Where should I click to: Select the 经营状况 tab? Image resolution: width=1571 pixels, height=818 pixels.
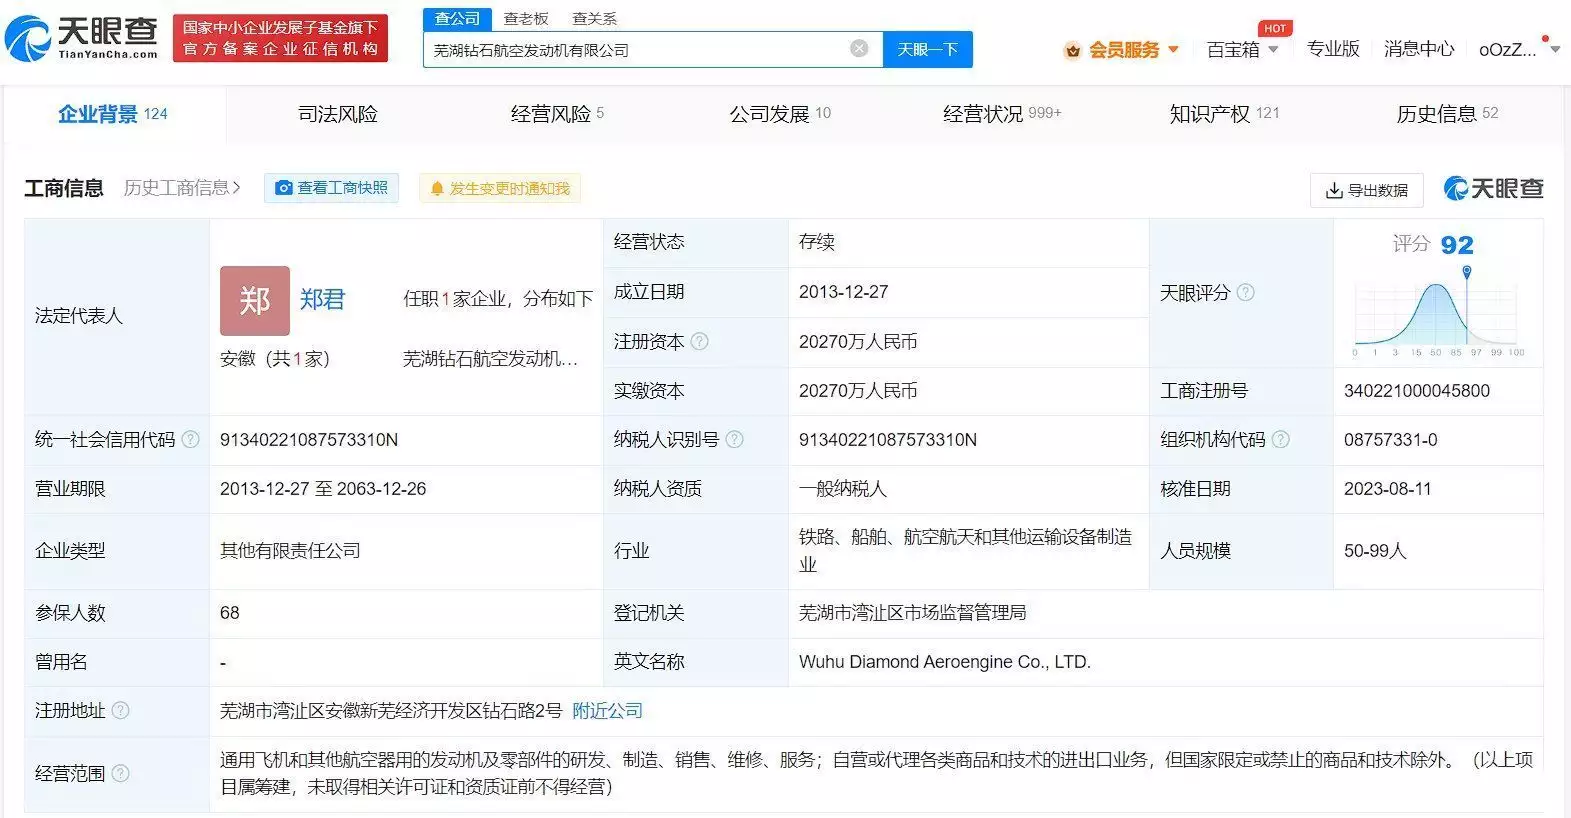[x=1002, y=114]
